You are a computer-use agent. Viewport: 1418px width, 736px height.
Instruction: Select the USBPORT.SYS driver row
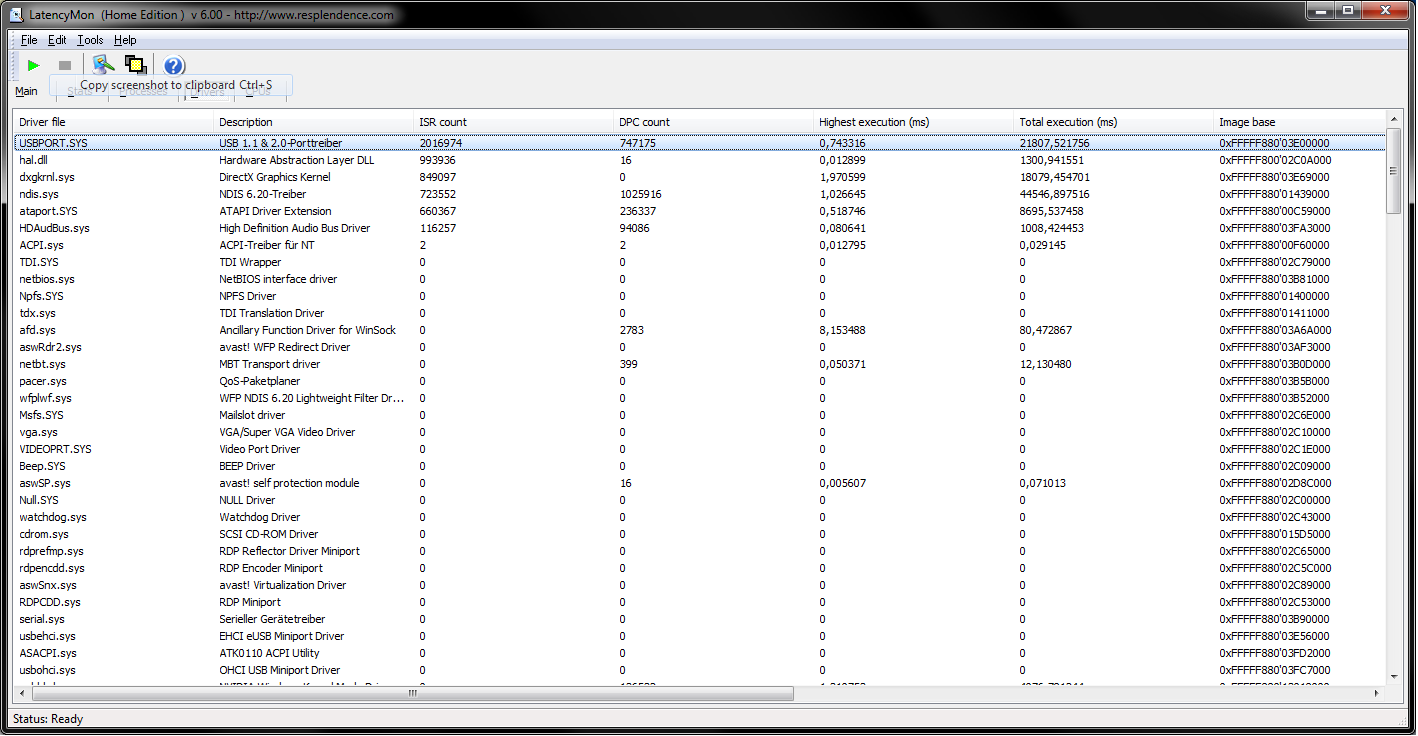(700, 143)
